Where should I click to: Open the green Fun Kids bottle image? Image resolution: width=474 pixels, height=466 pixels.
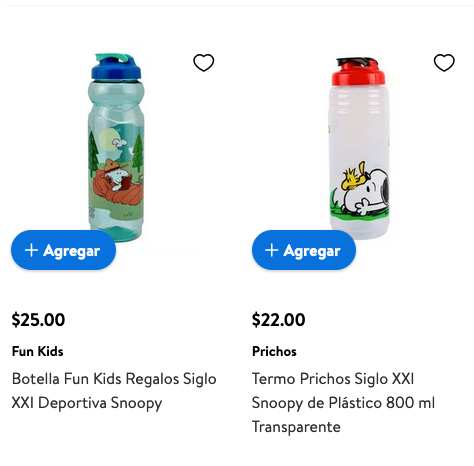(x=116, y=147)
